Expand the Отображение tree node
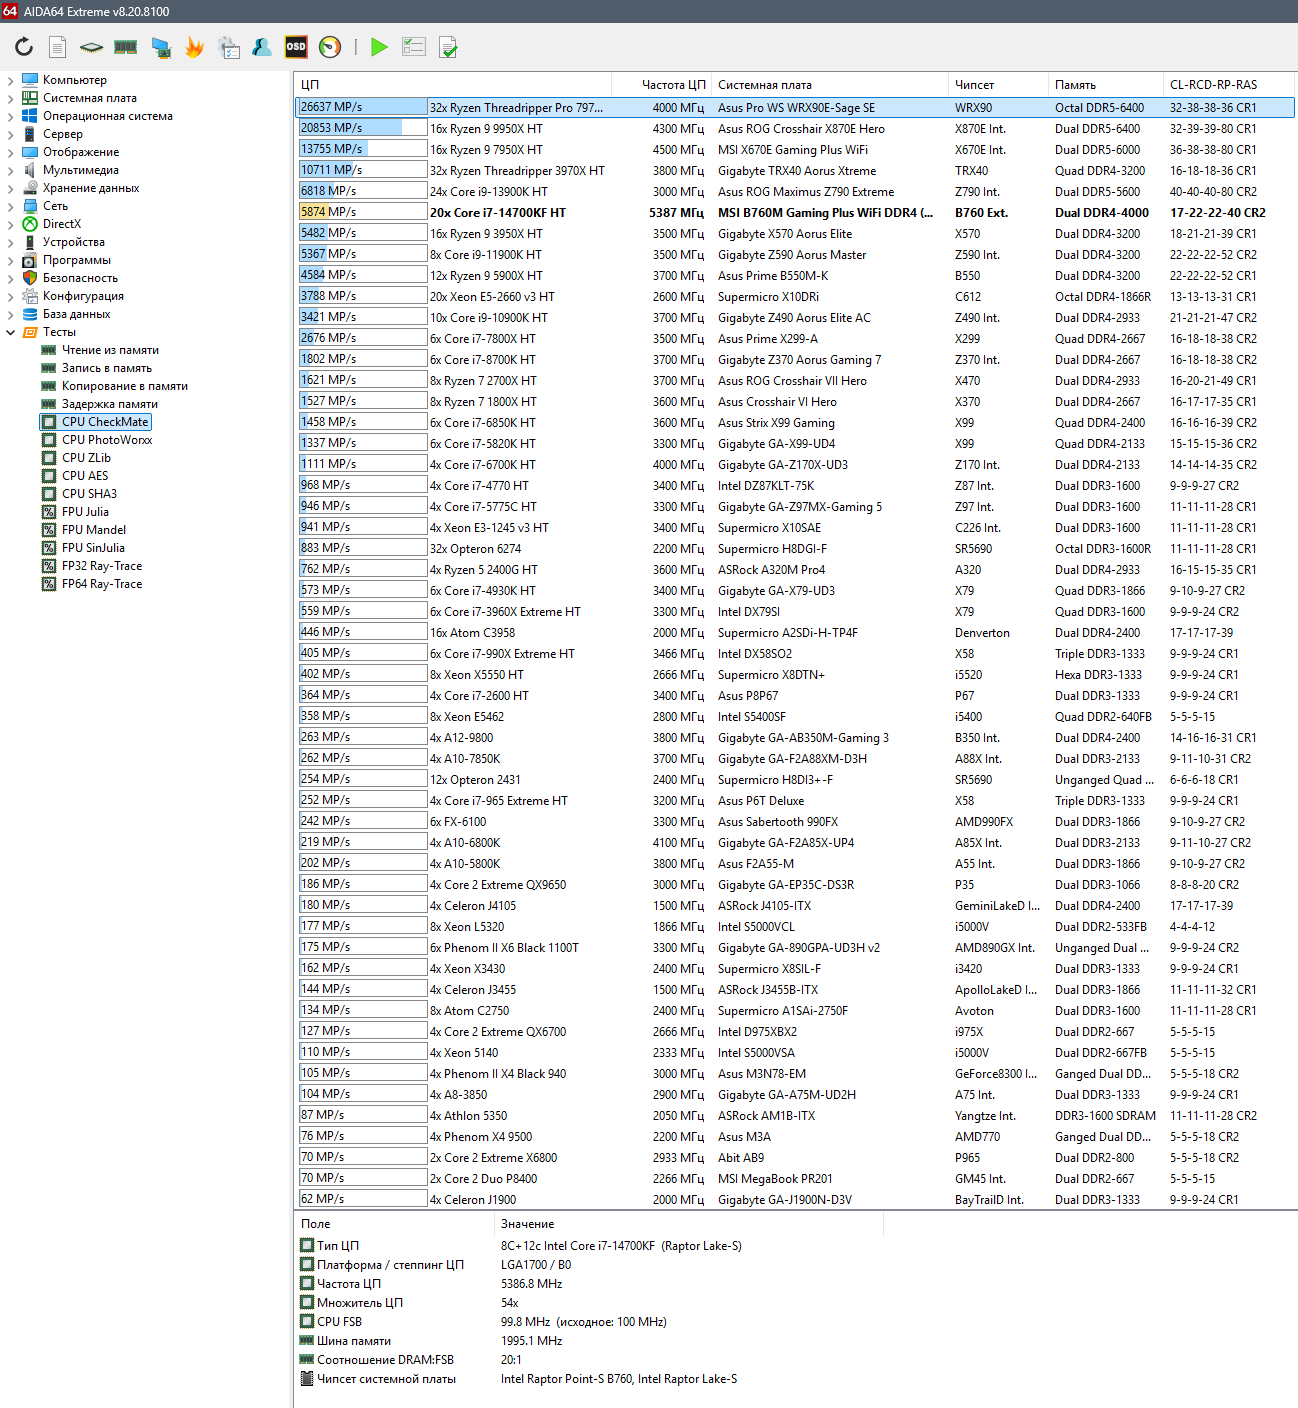Viewport: 1298px width, 1408px height. point(11,152)
